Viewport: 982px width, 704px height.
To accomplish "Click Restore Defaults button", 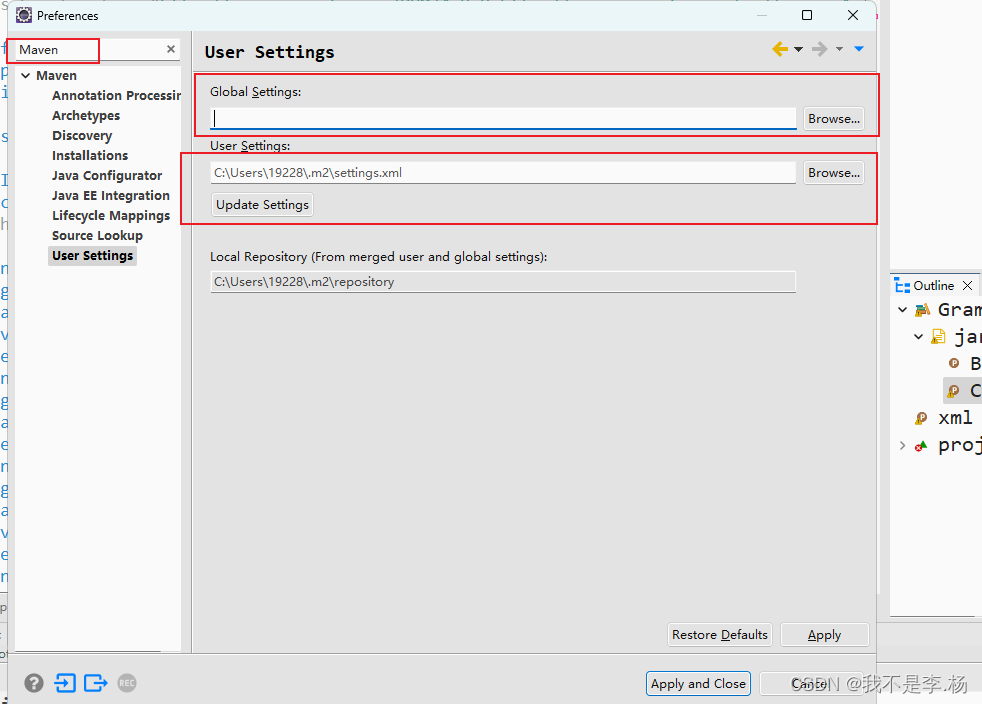I will [720, 634].
